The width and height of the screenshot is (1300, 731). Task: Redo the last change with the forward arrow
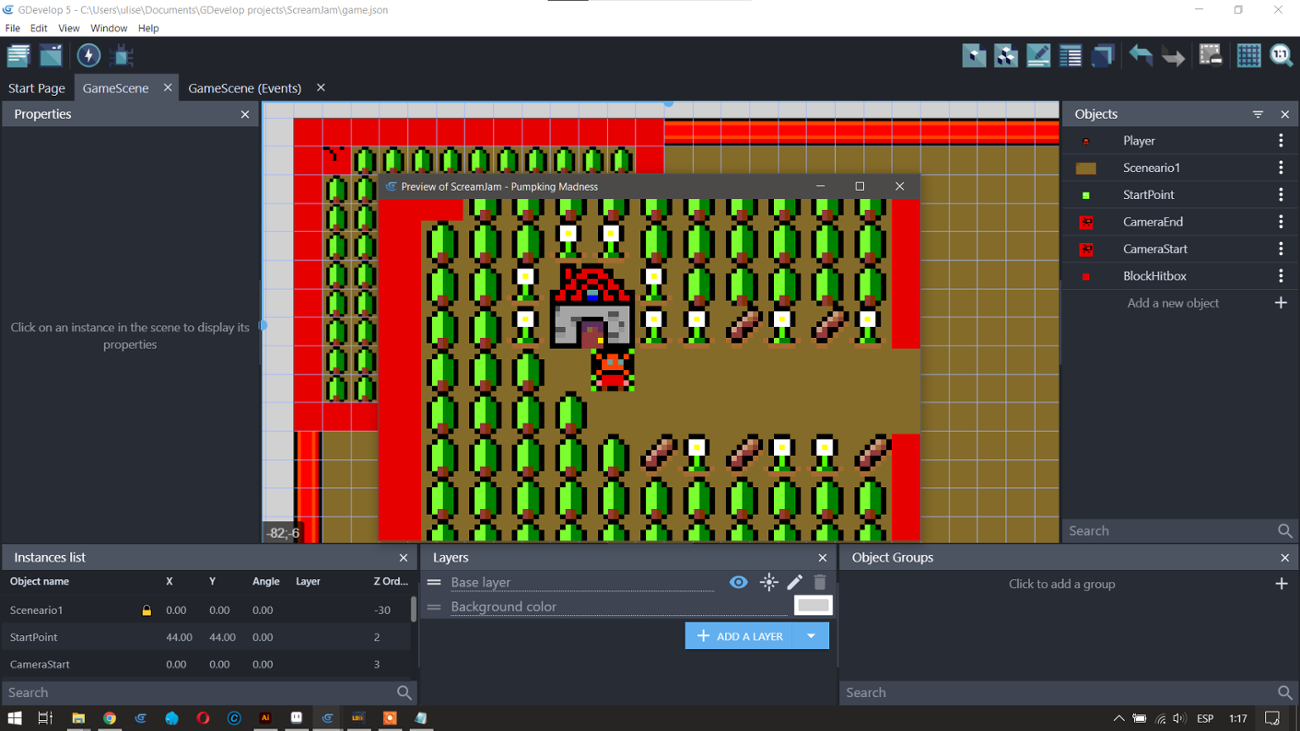pyautogui.click(x=1172, y=55)
